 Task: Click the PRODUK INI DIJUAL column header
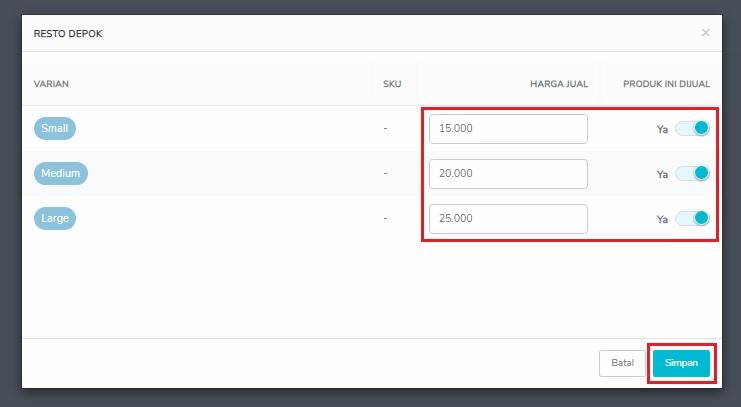pos(666,84)
